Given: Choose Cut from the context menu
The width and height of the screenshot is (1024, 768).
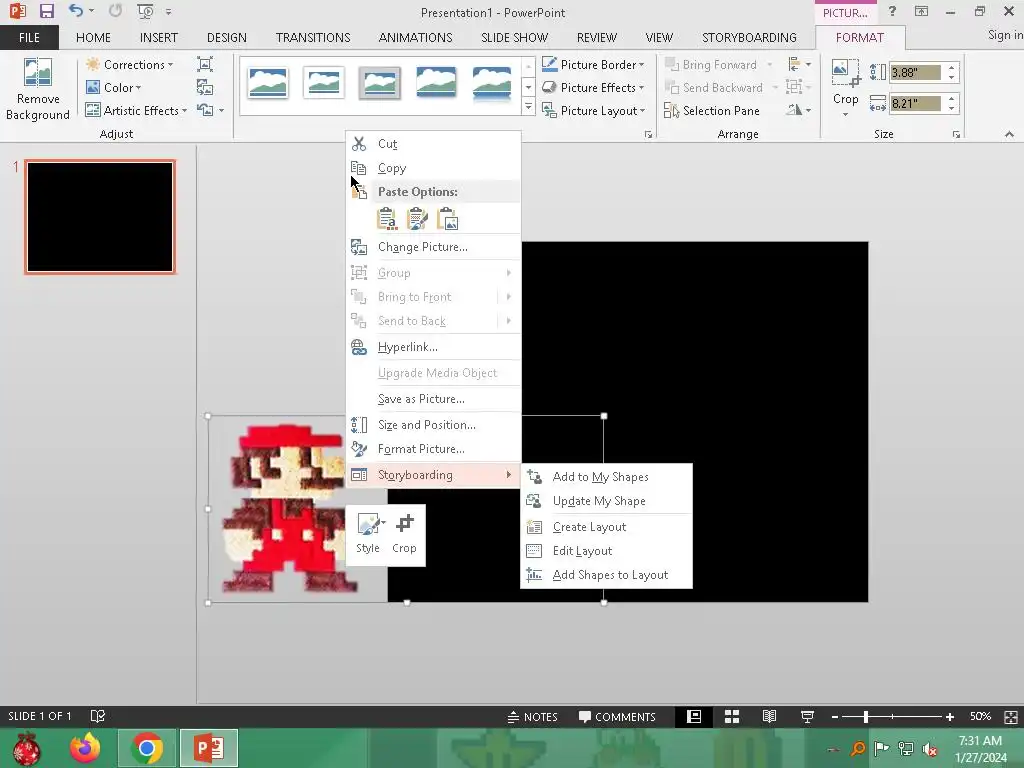Looking at the screenshot, I should 433,144.
